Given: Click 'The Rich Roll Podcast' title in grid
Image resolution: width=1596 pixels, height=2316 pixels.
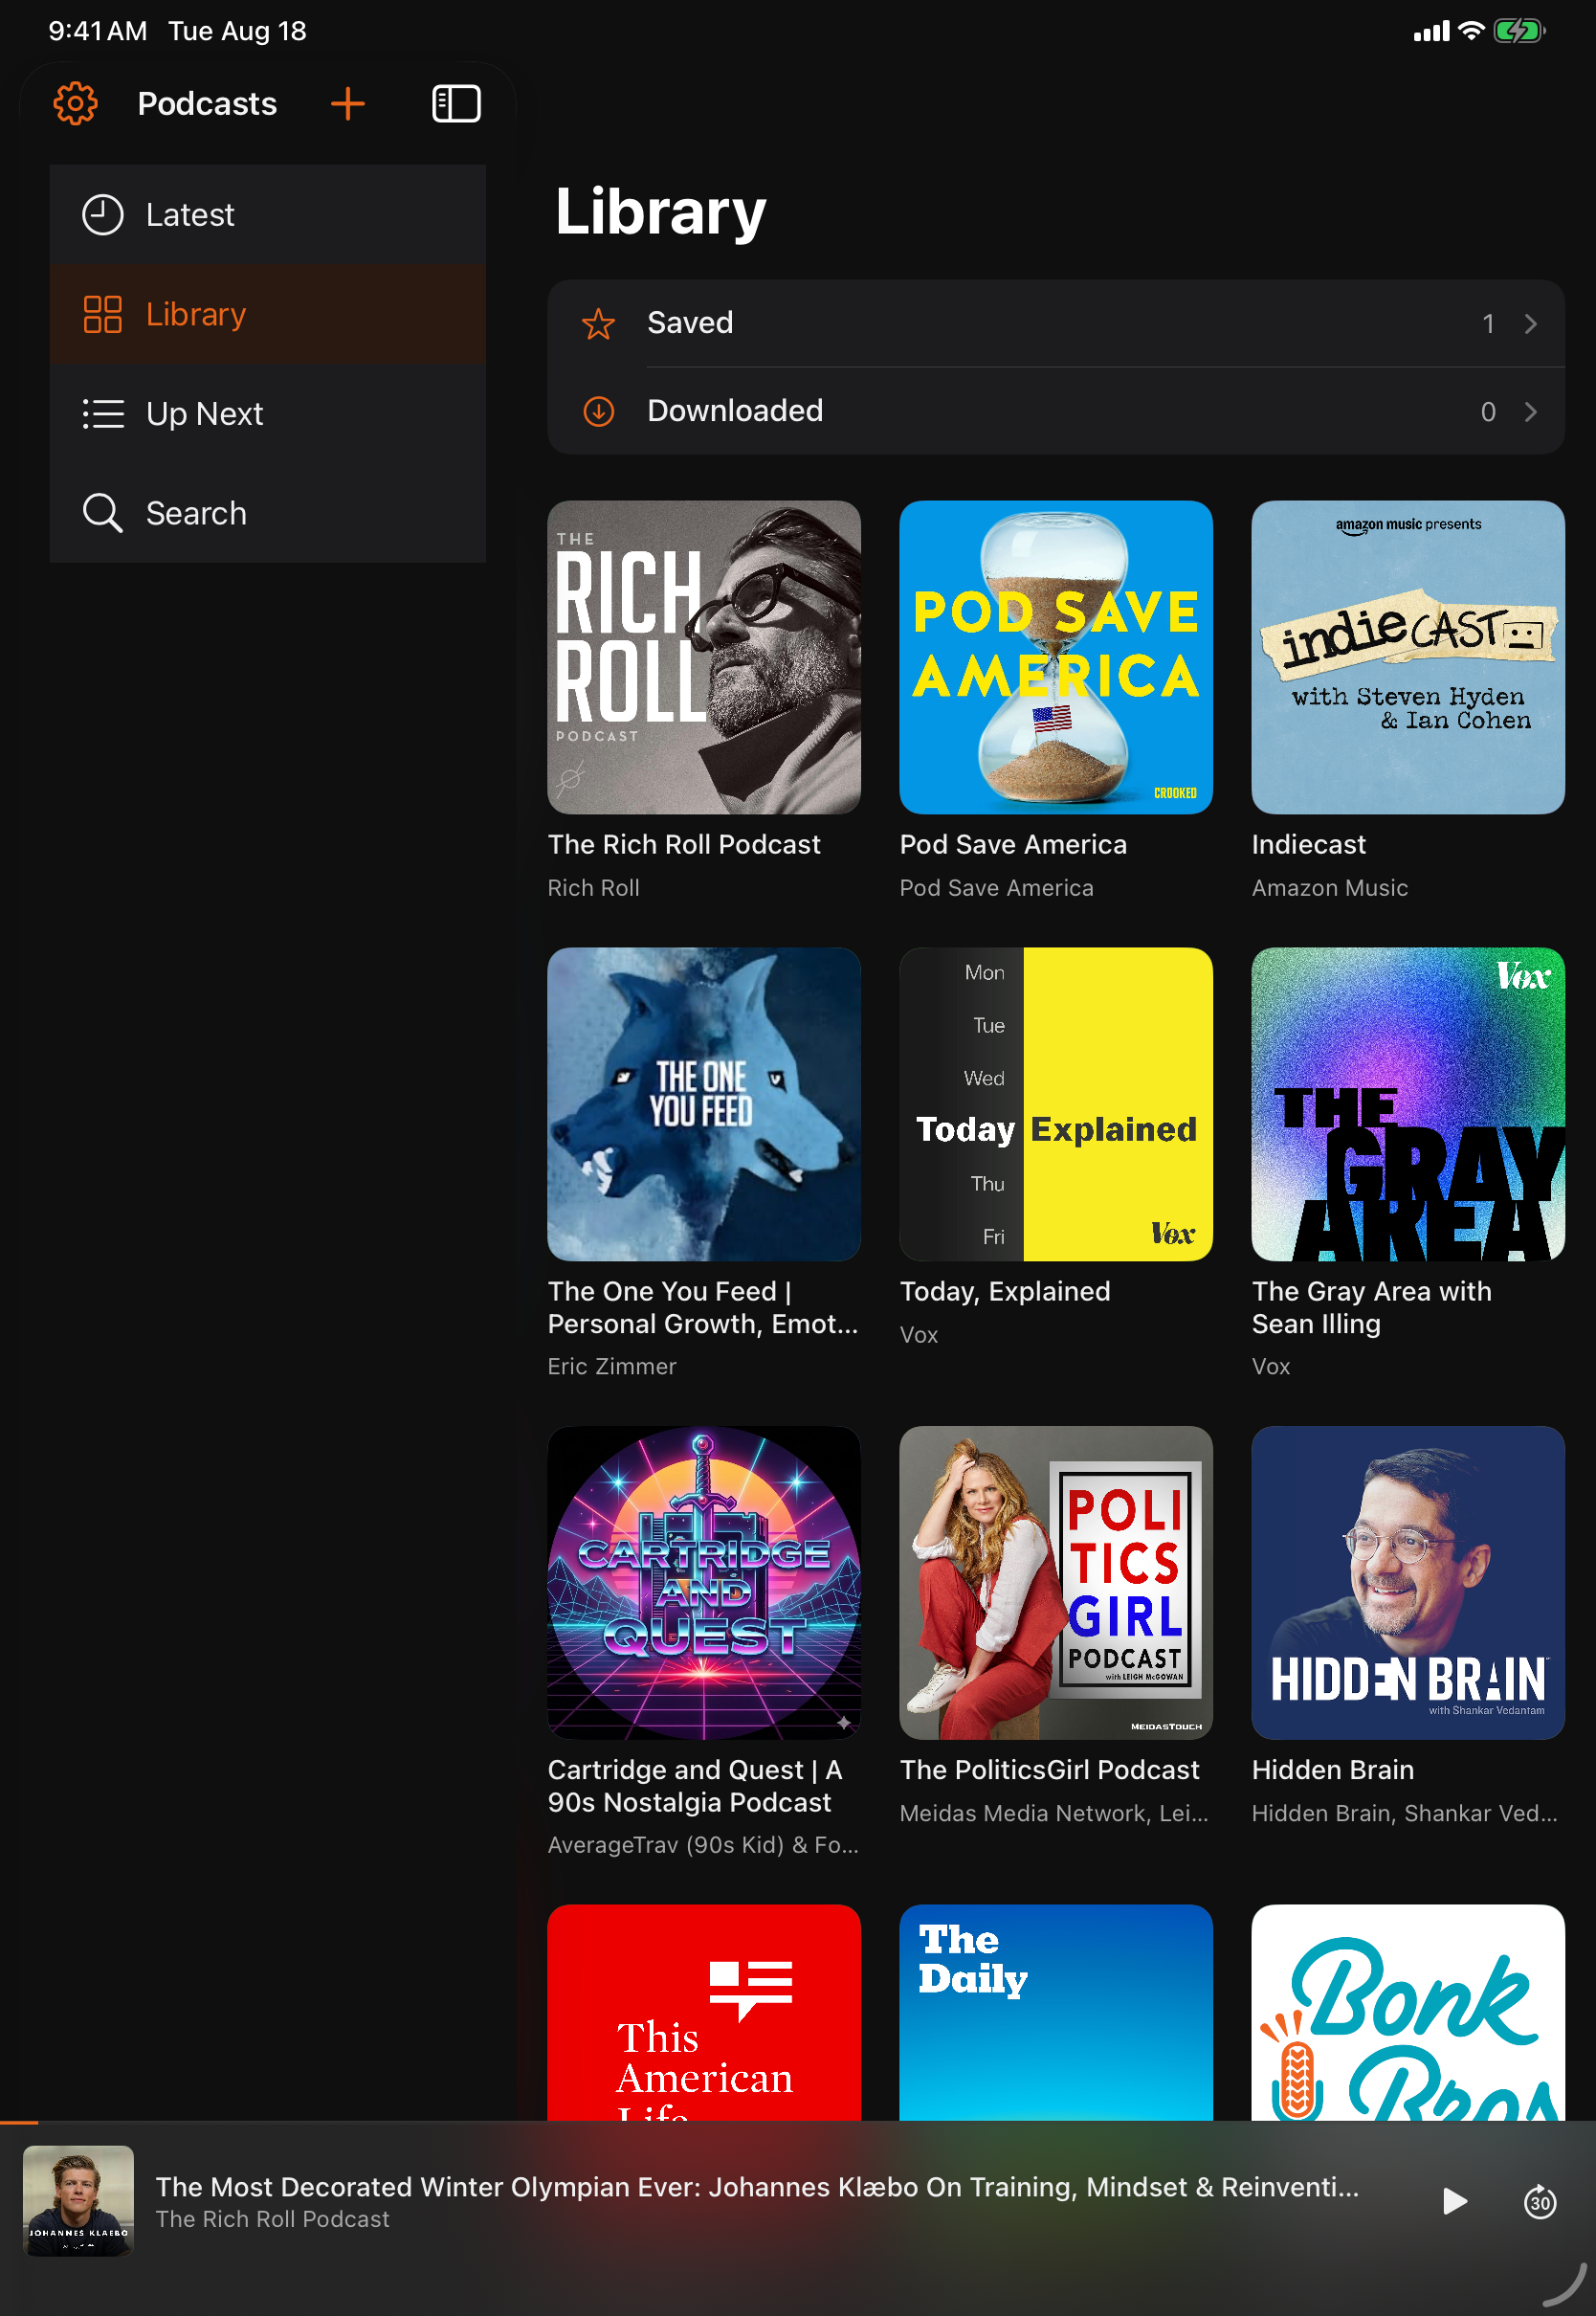Looking at the screenshot, I should (x=684, y=844).
